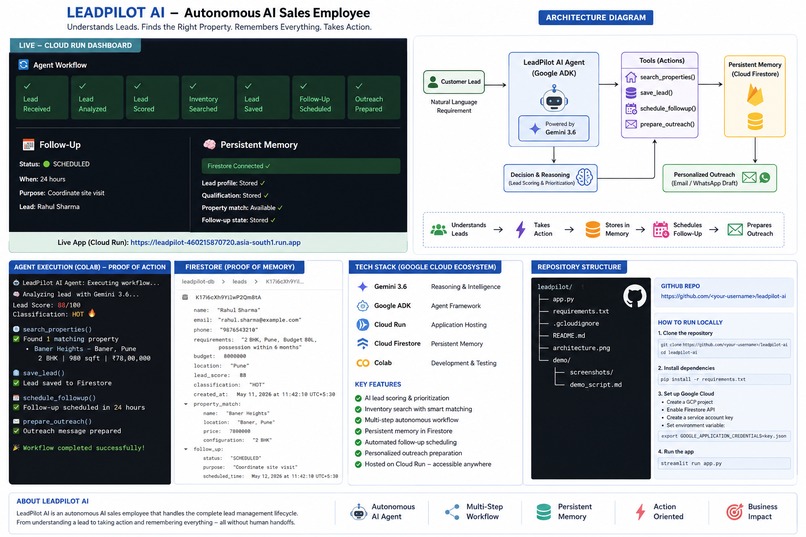806x537 pixels.
Task: Click the WhatsApp icon in Personalized Outreach box
Action: pyautogui.click(x=765, y=178)
